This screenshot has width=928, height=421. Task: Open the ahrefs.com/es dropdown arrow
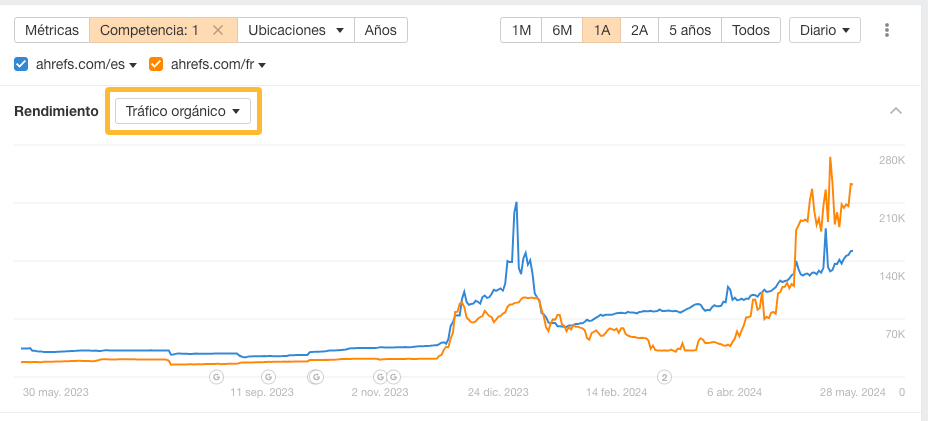coord(133,66)
